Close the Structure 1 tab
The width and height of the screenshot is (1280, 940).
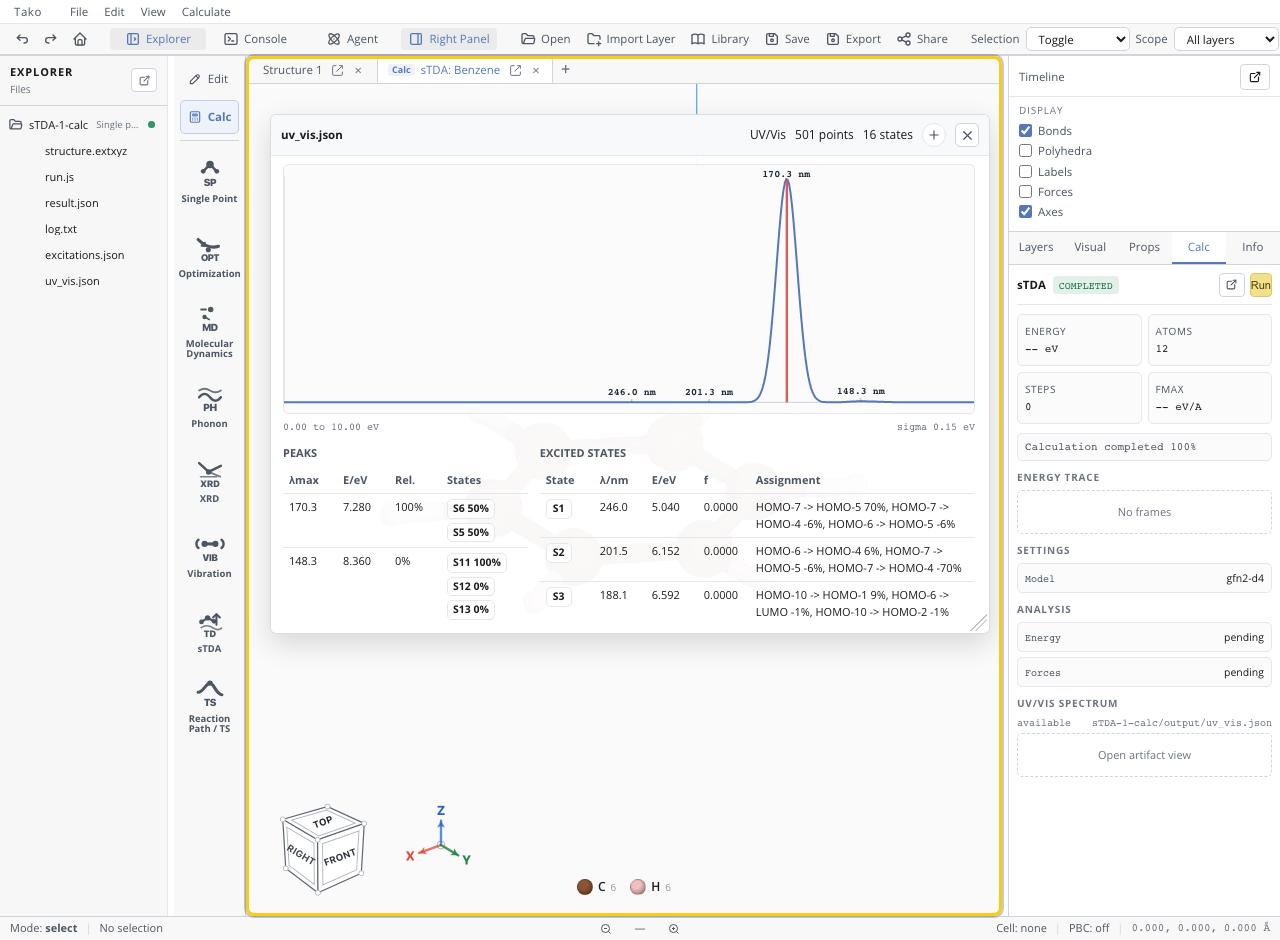coord(358,70)
